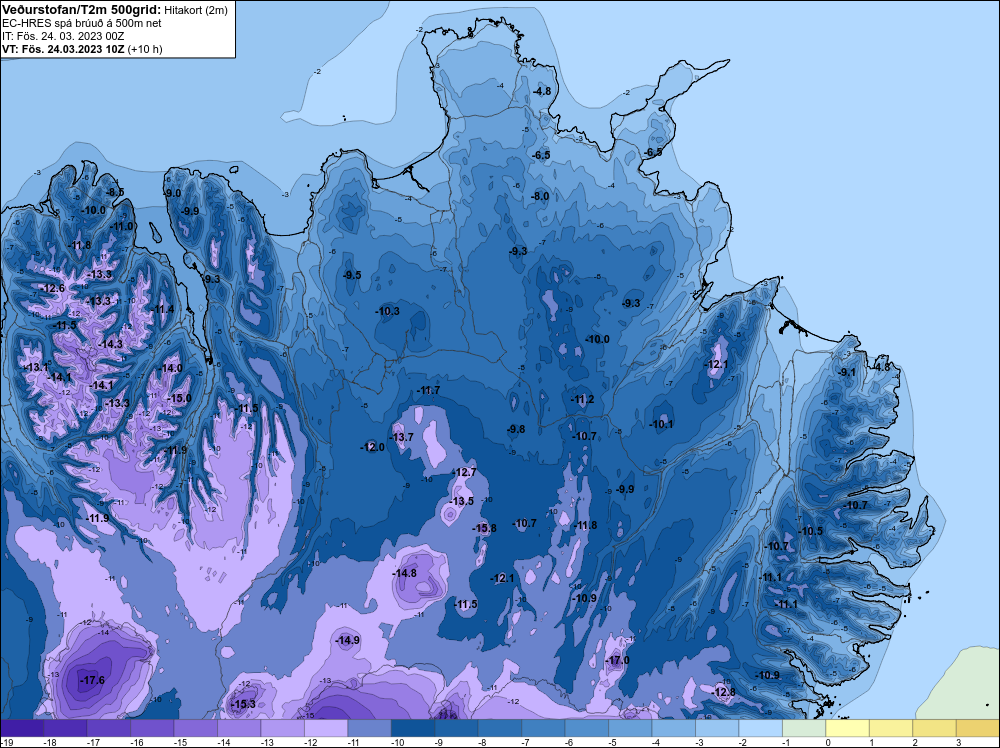The width and height of the screenshot is (1000, 748).
Task: Click the 'VT: Fös. 24.03.2023 10Z (+10 h)' line
Action: click(82, 49)
